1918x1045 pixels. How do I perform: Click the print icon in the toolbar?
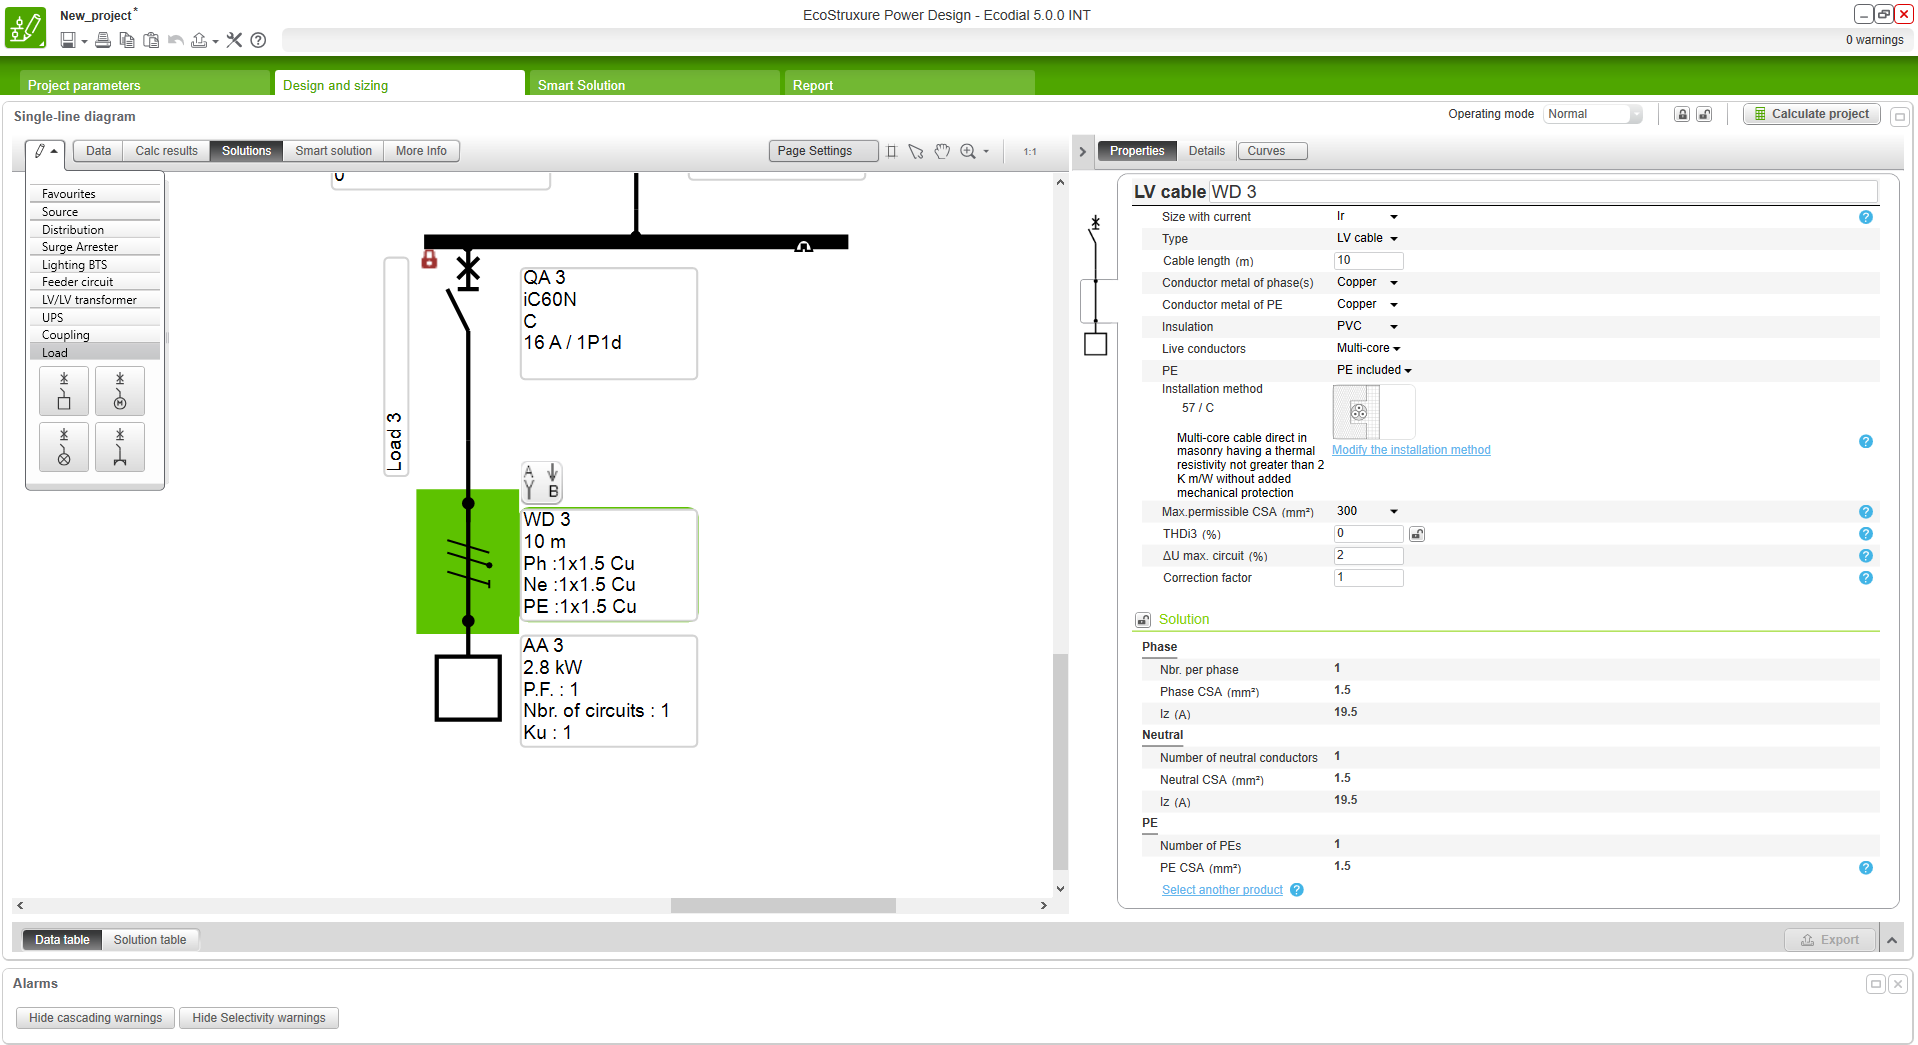point(103,40)
